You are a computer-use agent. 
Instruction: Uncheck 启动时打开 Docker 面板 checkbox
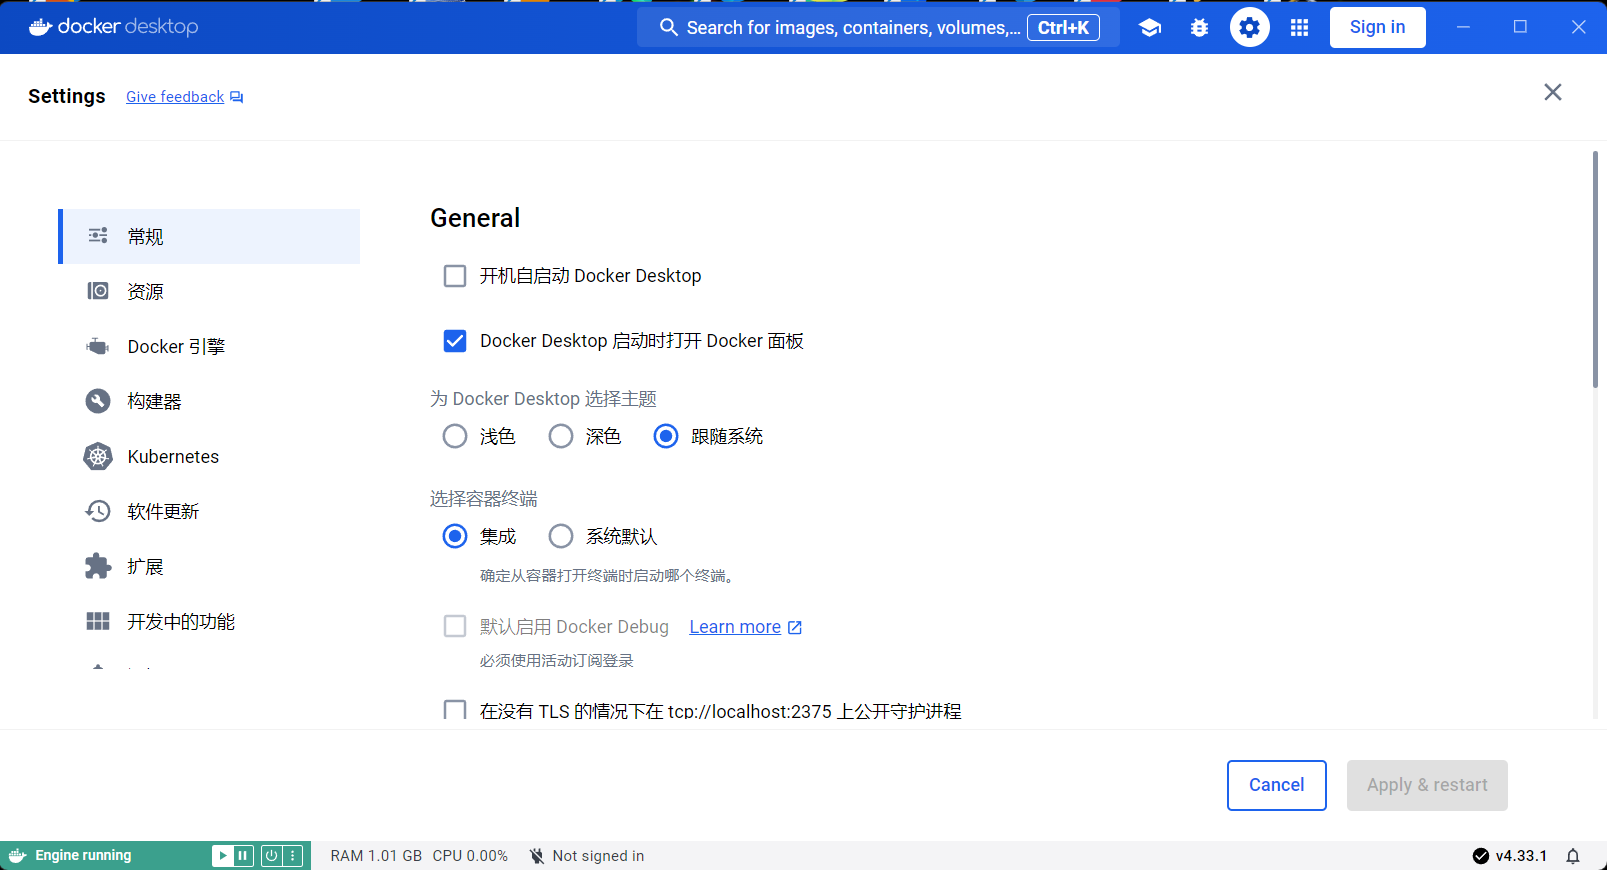point(455,341)
